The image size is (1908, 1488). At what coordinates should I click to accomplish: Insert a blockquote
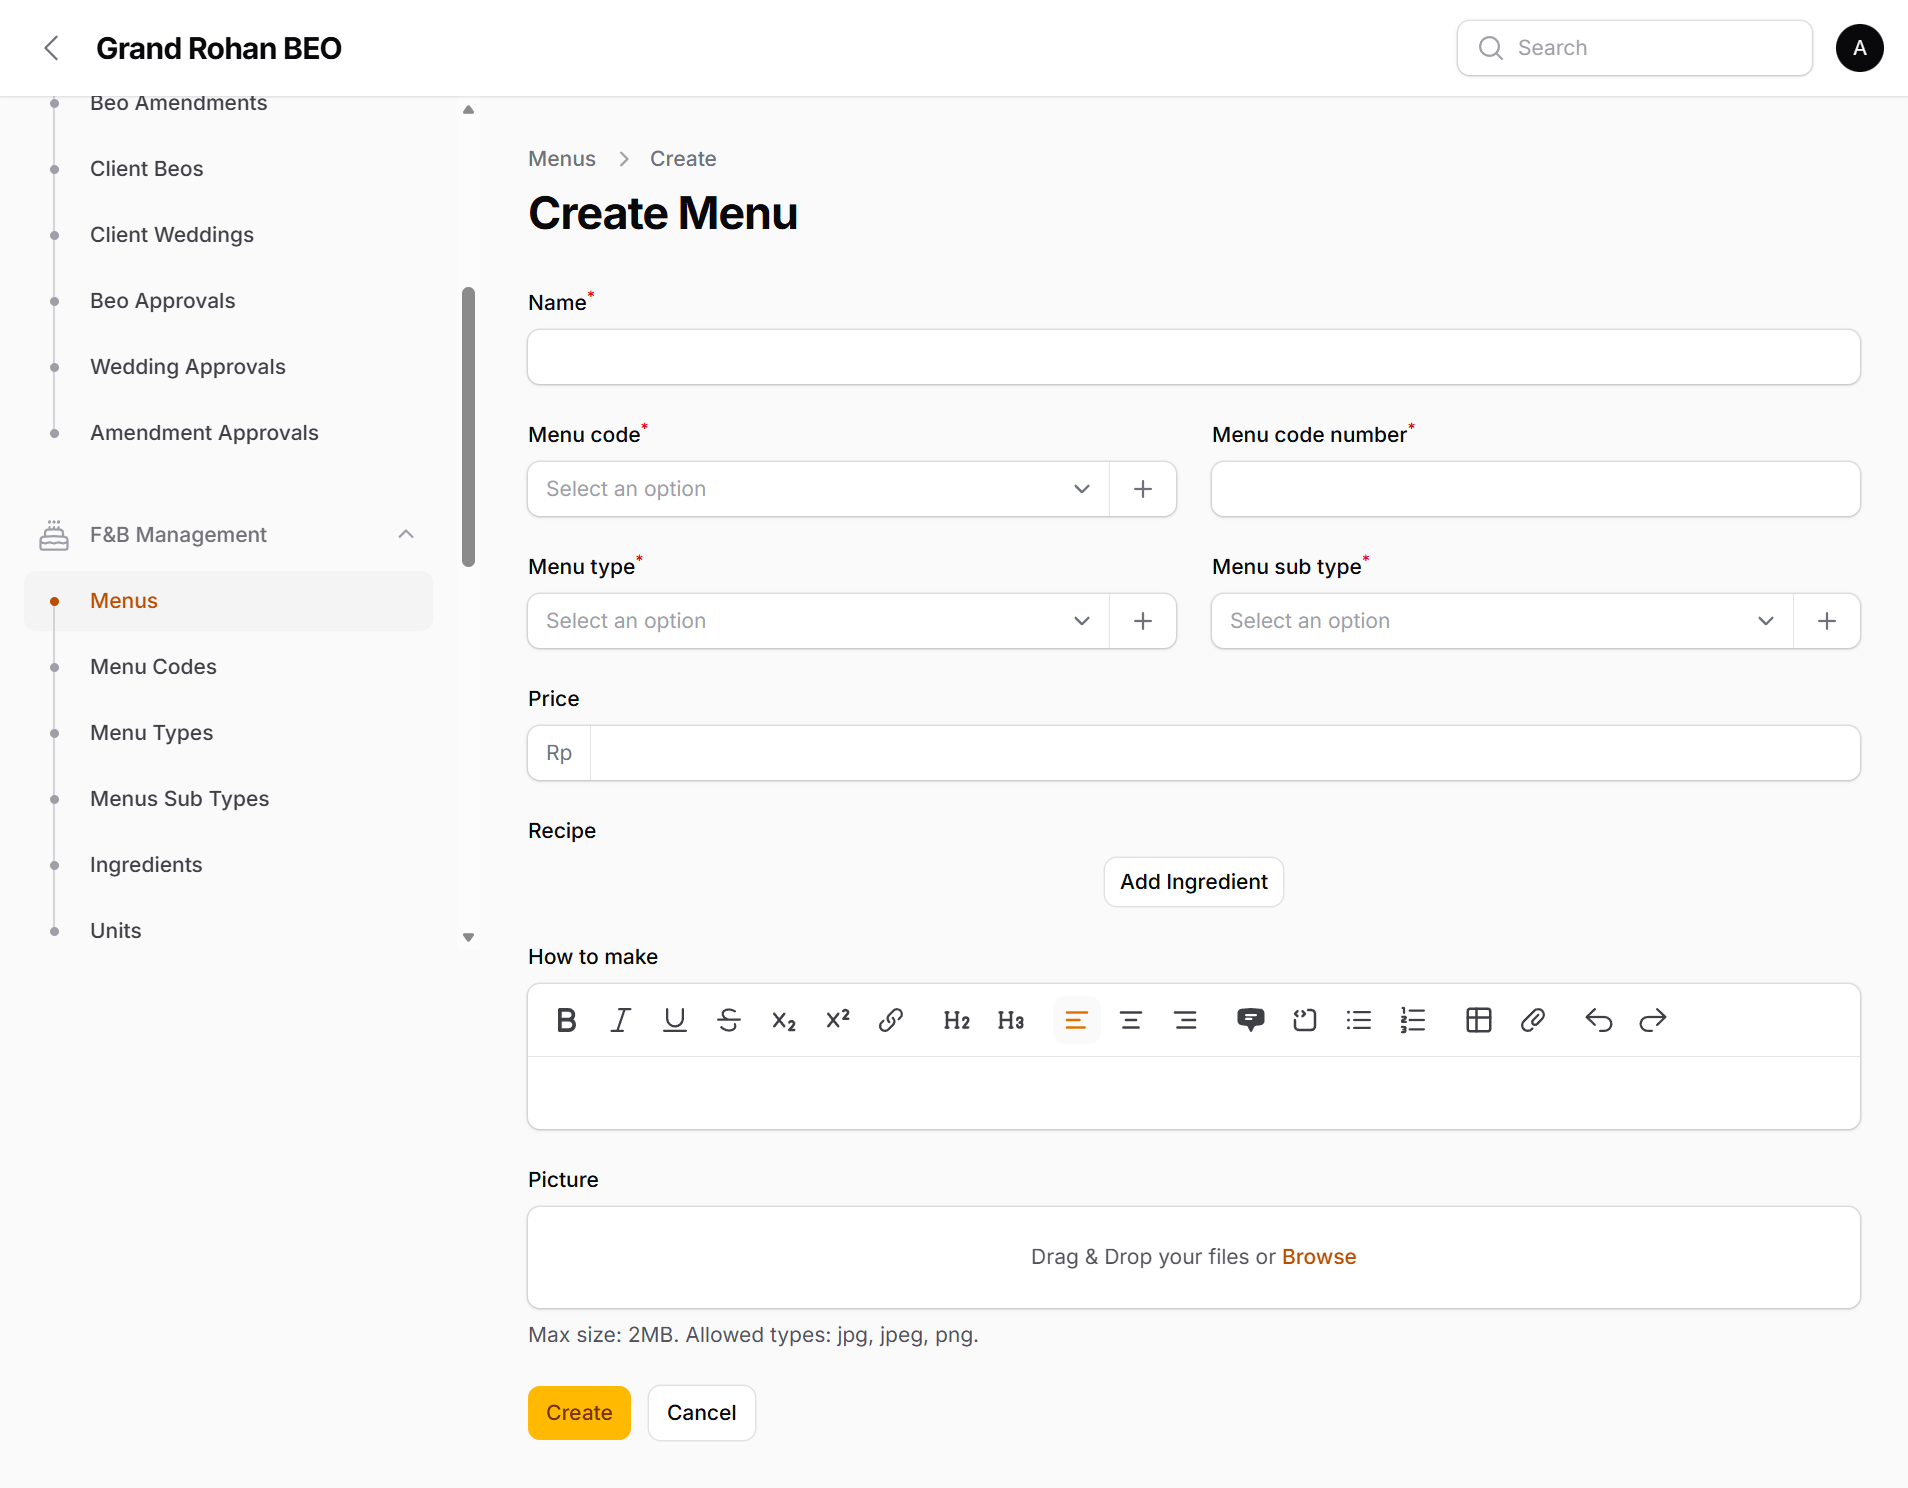(1250, 1020)
